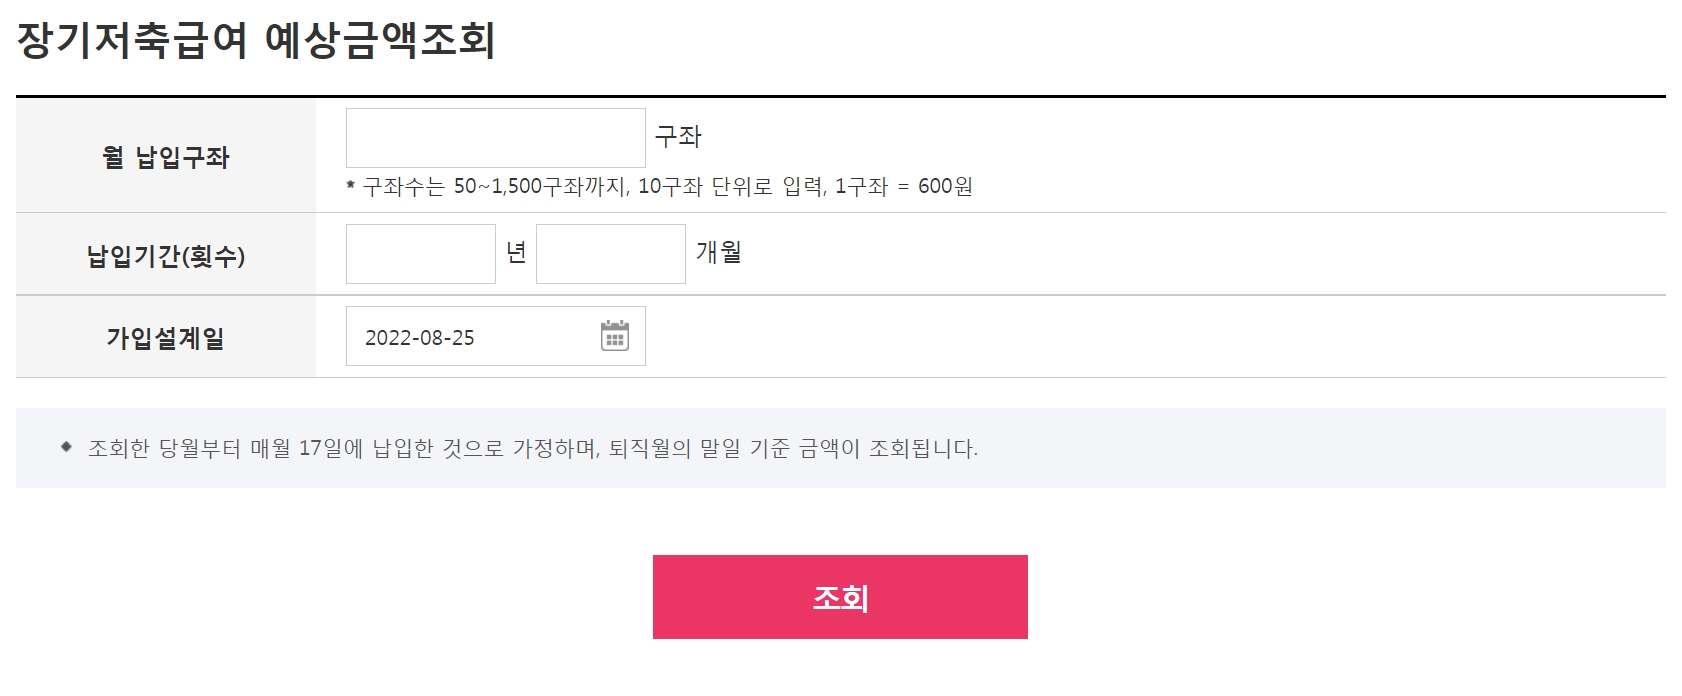Viewport: 1682px width, 696px height.
Task: Click the 납입기간(횟수) row label
Action: pyautogui.click(x=166, y=256)
